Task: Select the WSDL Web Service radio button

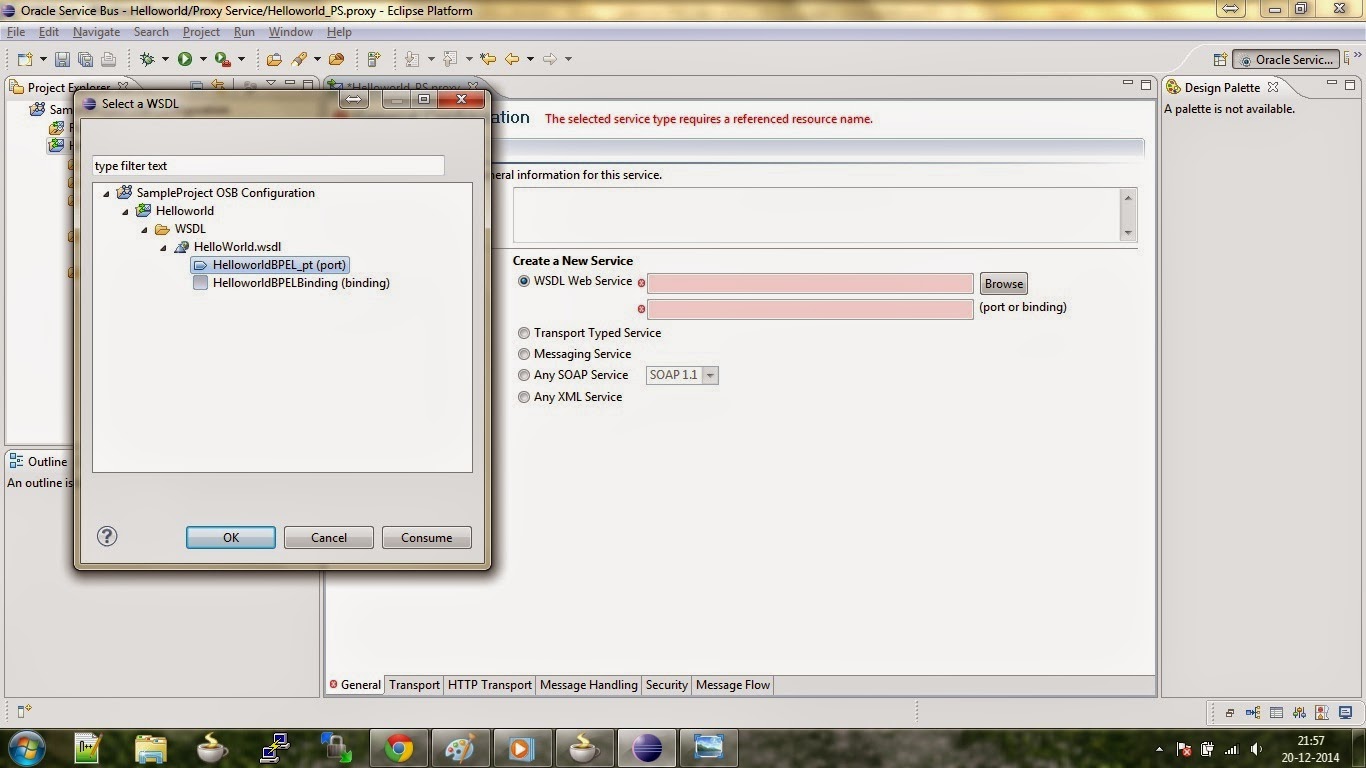Action: [524, 281]
